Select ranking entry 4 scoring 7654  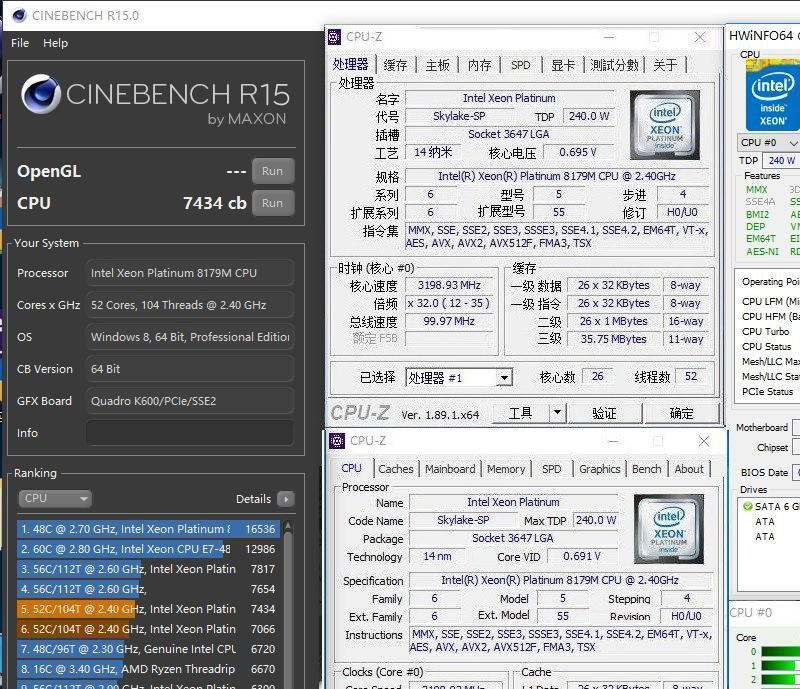pos(148,589)
